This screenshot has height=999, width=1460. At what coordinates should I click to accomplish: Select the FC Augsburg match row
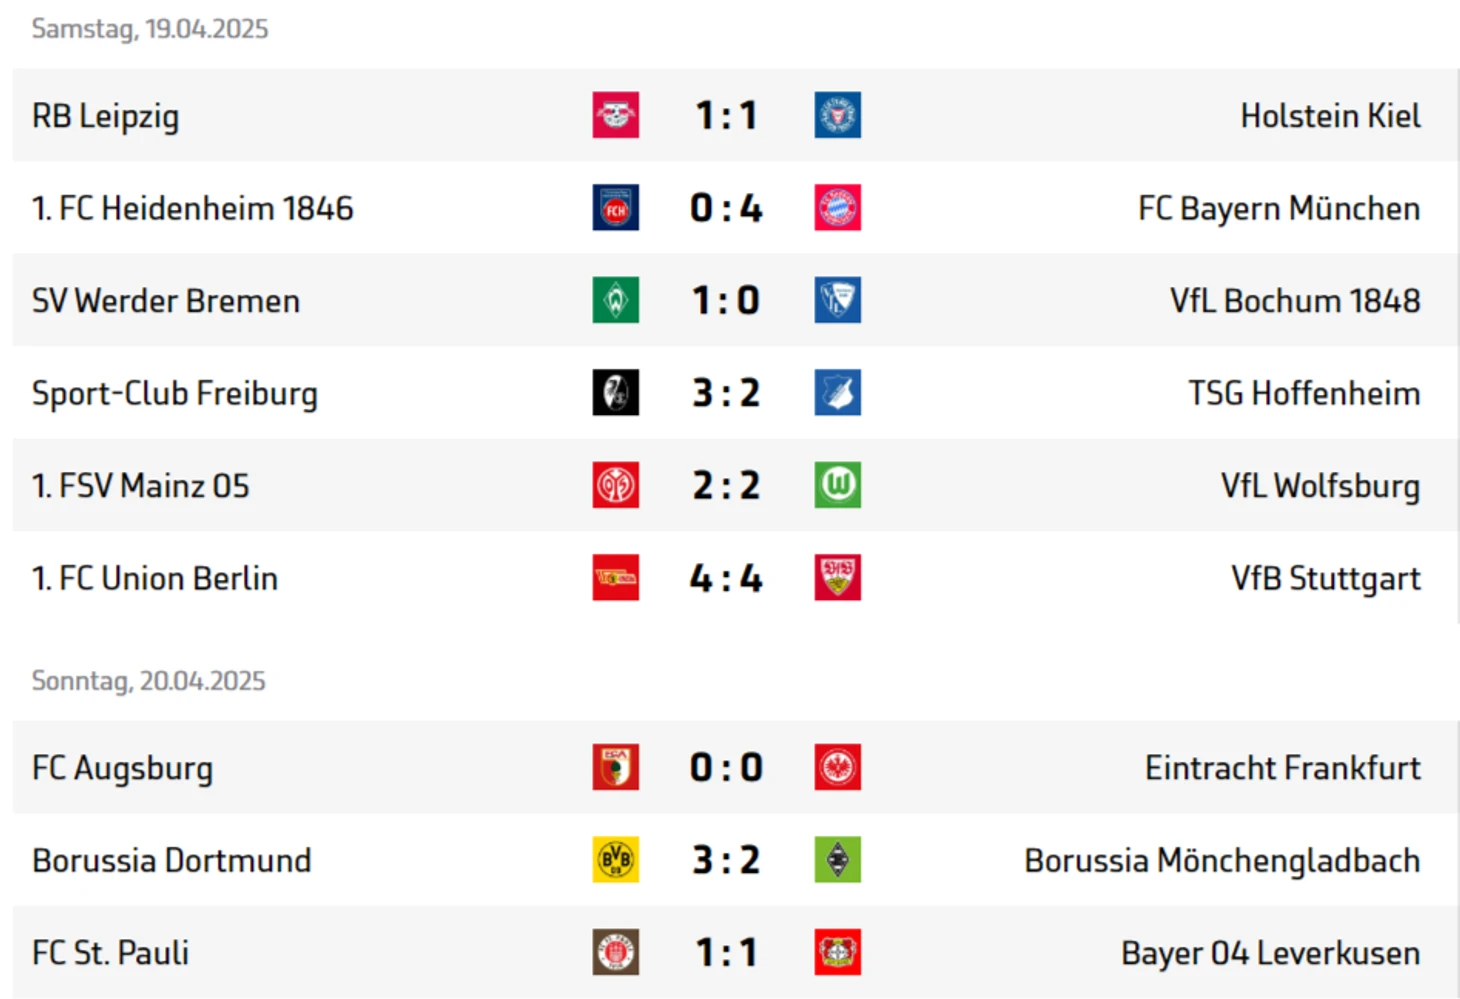(736, 767)
